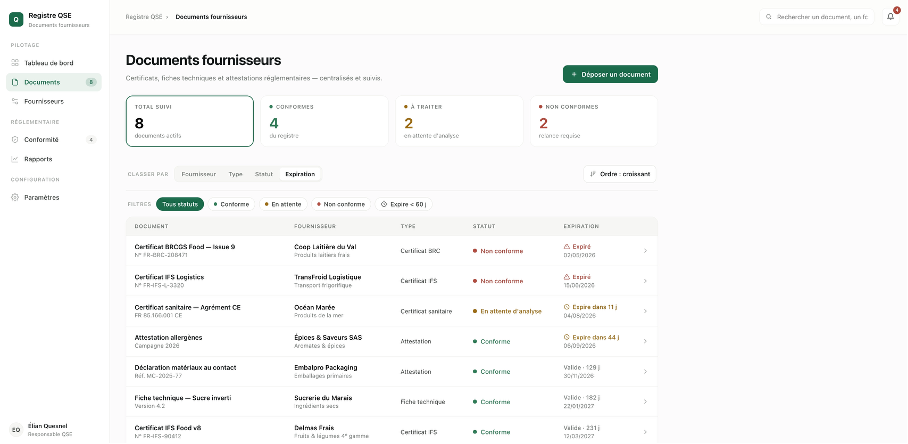Click the Expiré warning icon for Certificat IFS Logistics
This screenshot has height=444, width=908.
point(567,277)
